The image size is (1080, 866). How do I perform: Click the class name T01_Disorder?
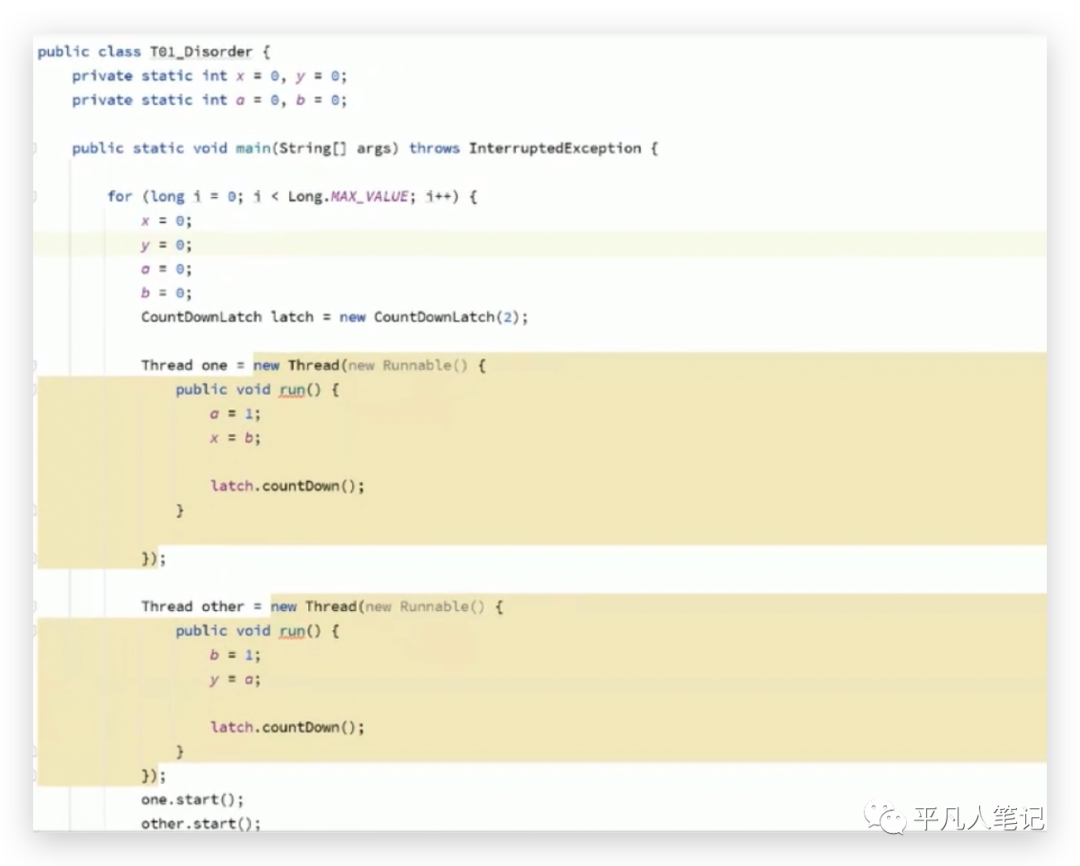pyautogui.click(x=201, y=52)
